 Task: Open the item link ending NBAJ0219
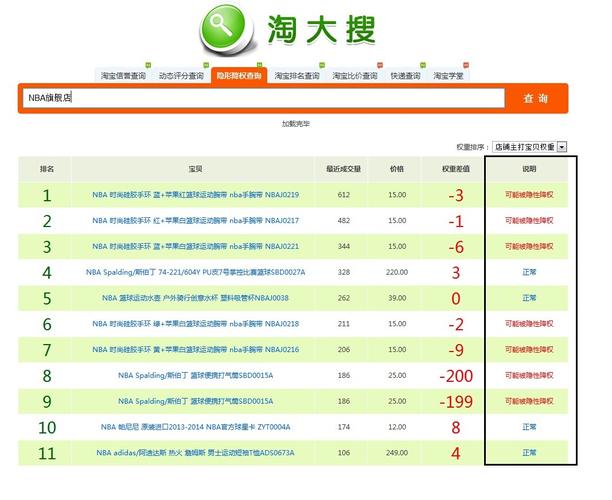(196, 195)
